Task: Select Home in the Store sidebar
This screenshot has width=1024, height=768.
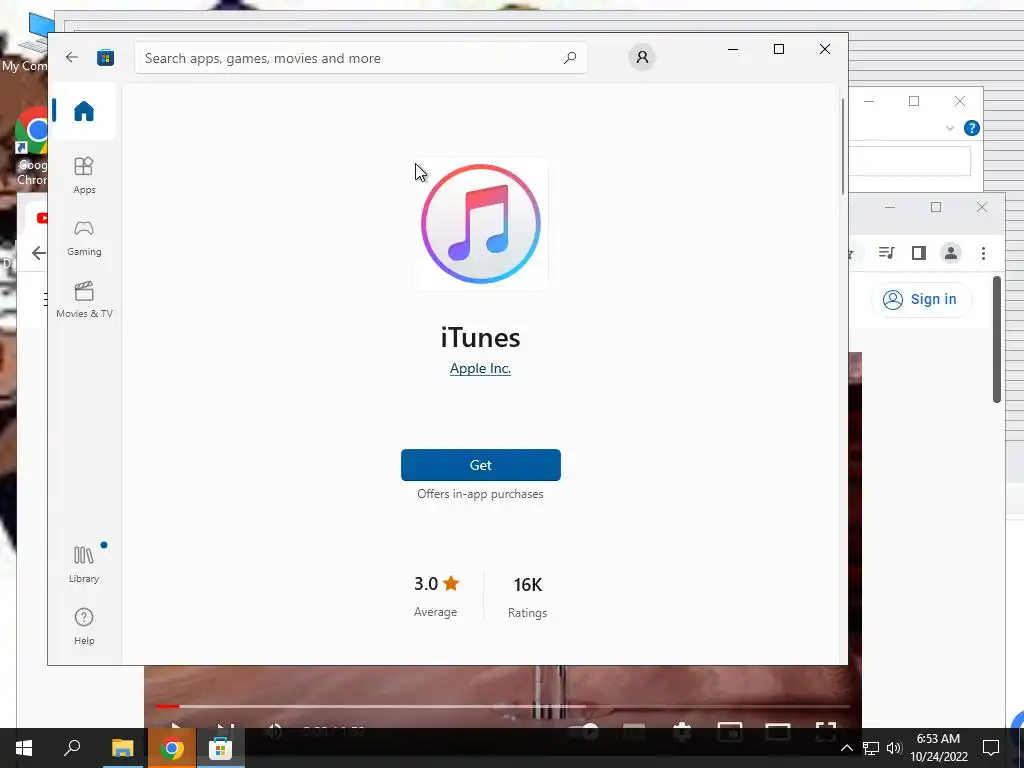Action: 84,111
